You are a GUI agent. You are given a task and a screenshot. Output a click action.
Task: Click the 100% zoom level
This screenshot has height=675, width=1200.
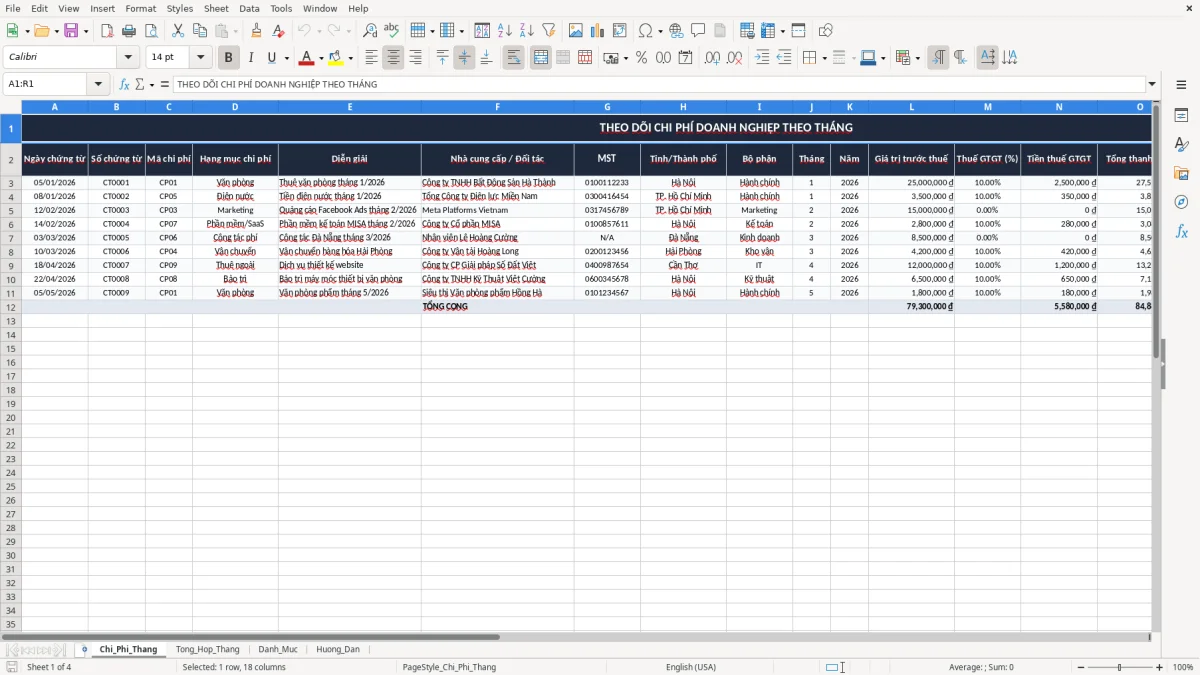pyautogui.click(x=1183, y=667)
